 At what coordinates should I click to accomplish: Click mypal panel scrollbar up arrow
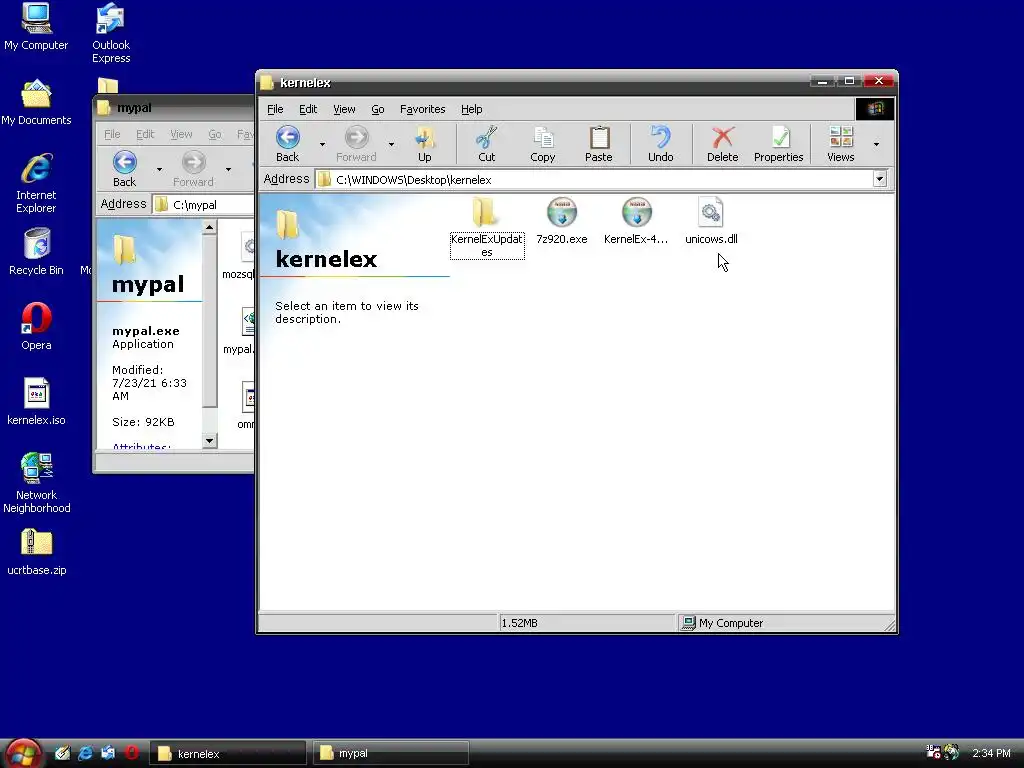point(209,227)
